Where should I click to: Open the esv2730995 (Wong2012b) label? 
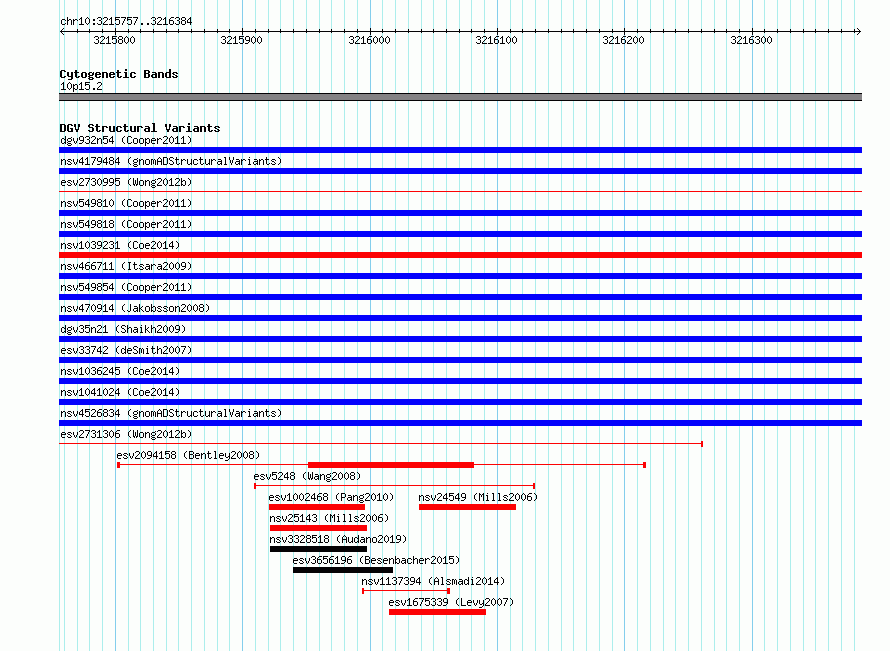point(126,182)
